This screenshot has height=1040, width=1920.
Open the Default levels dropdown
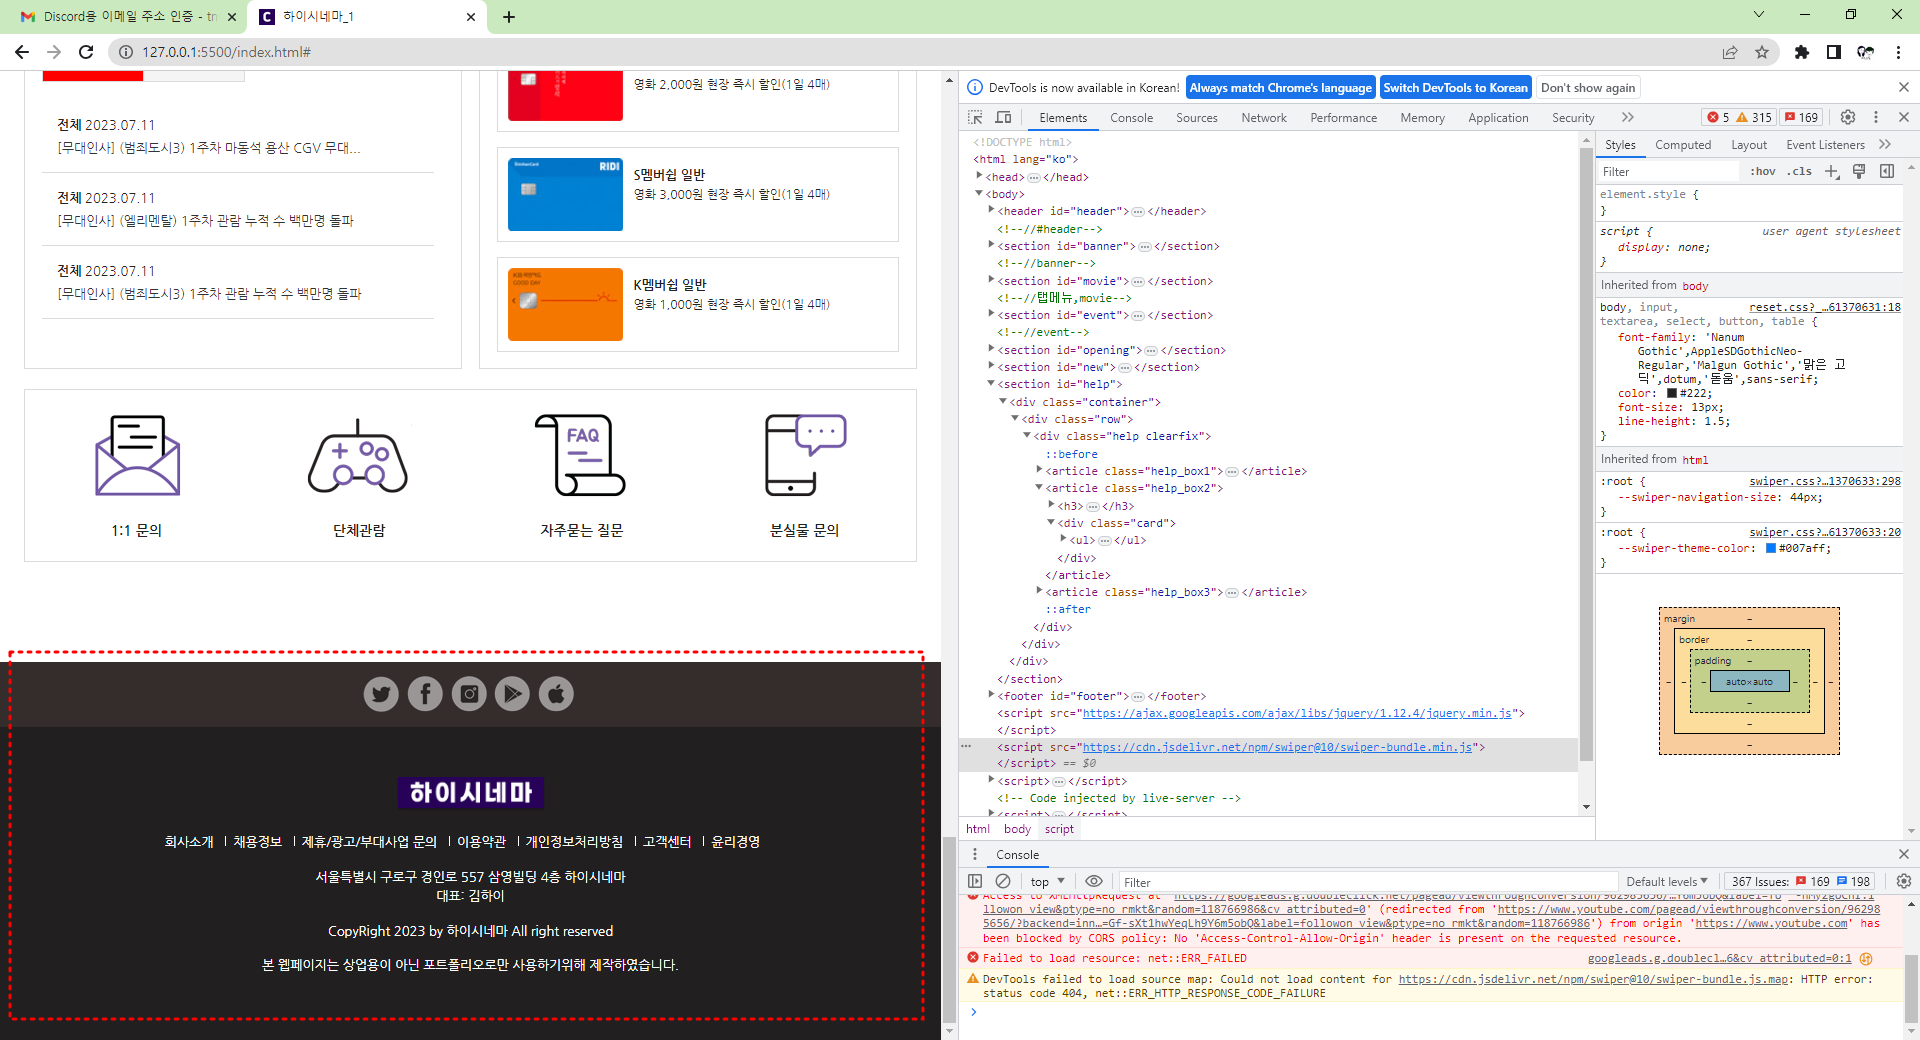click(x=1667, y=882)
